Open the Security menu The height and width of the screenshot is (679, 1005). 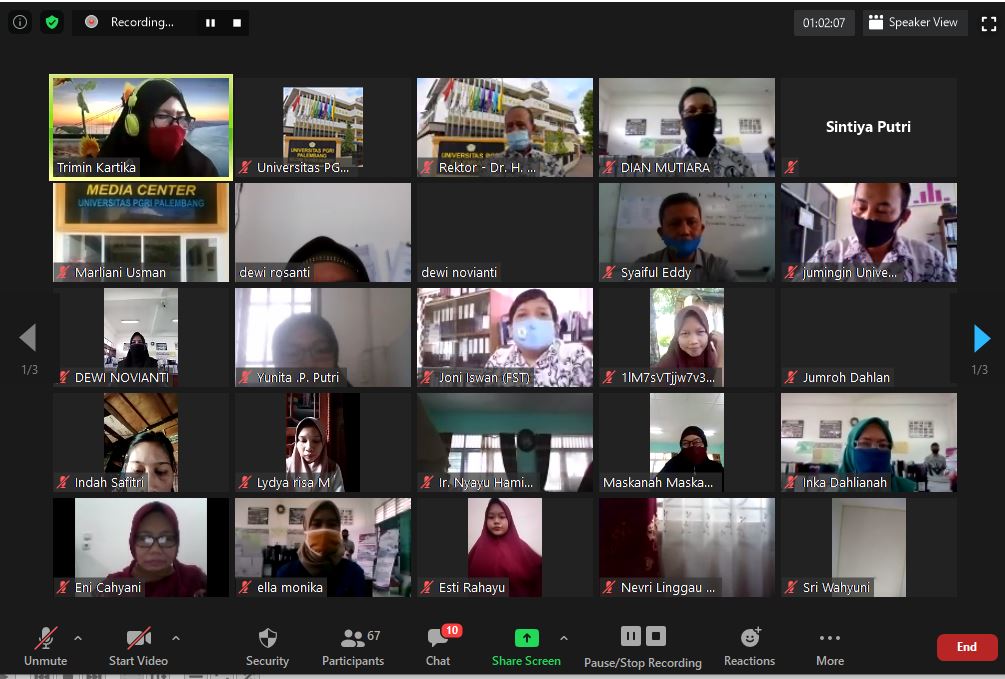coord(267,646)
